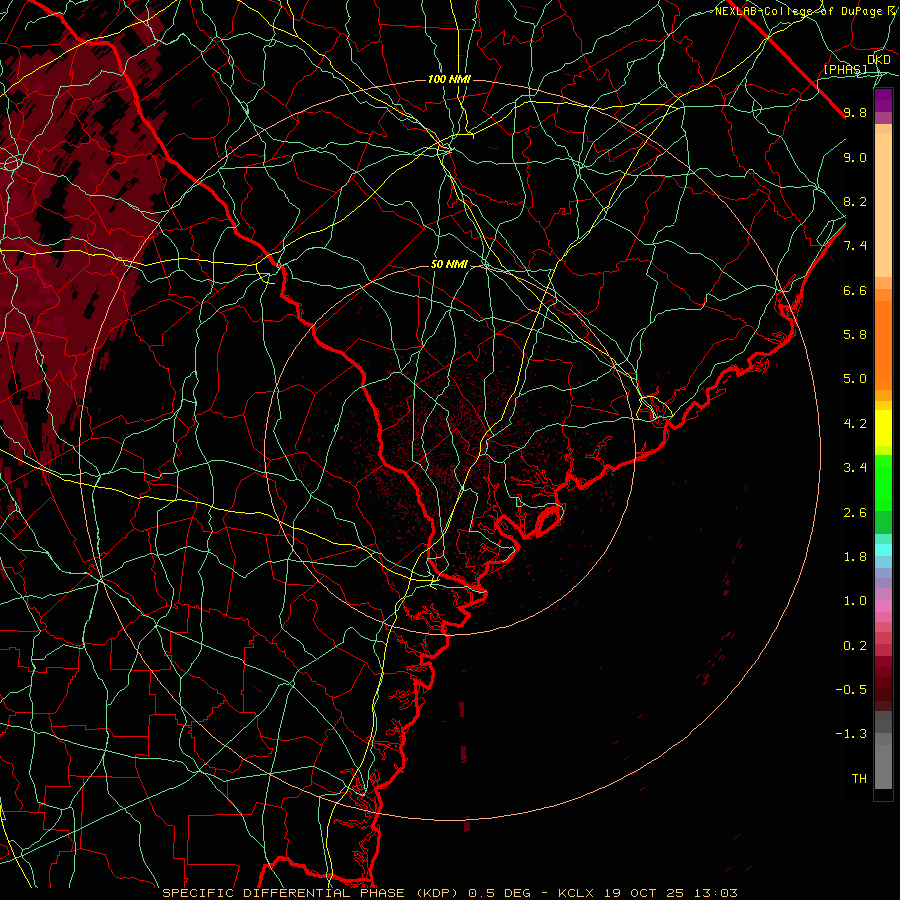Click the 100 NMI range ring label
Viewport: 900px width, 900px height.
449,79
